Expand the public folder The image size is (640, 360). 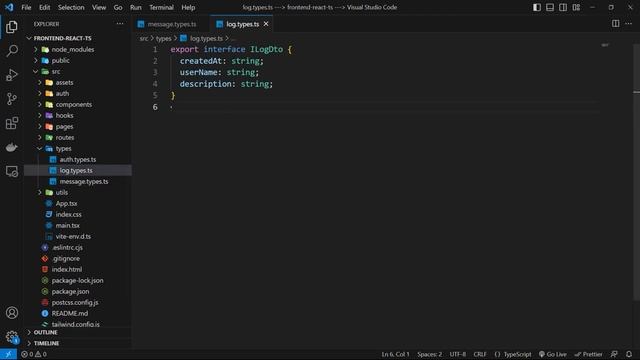(56, 60)
